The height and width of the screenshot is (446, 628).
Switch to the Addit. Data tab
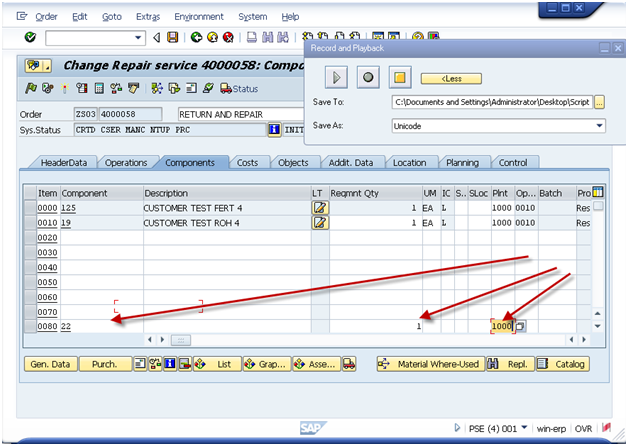[x=351, y=163]
